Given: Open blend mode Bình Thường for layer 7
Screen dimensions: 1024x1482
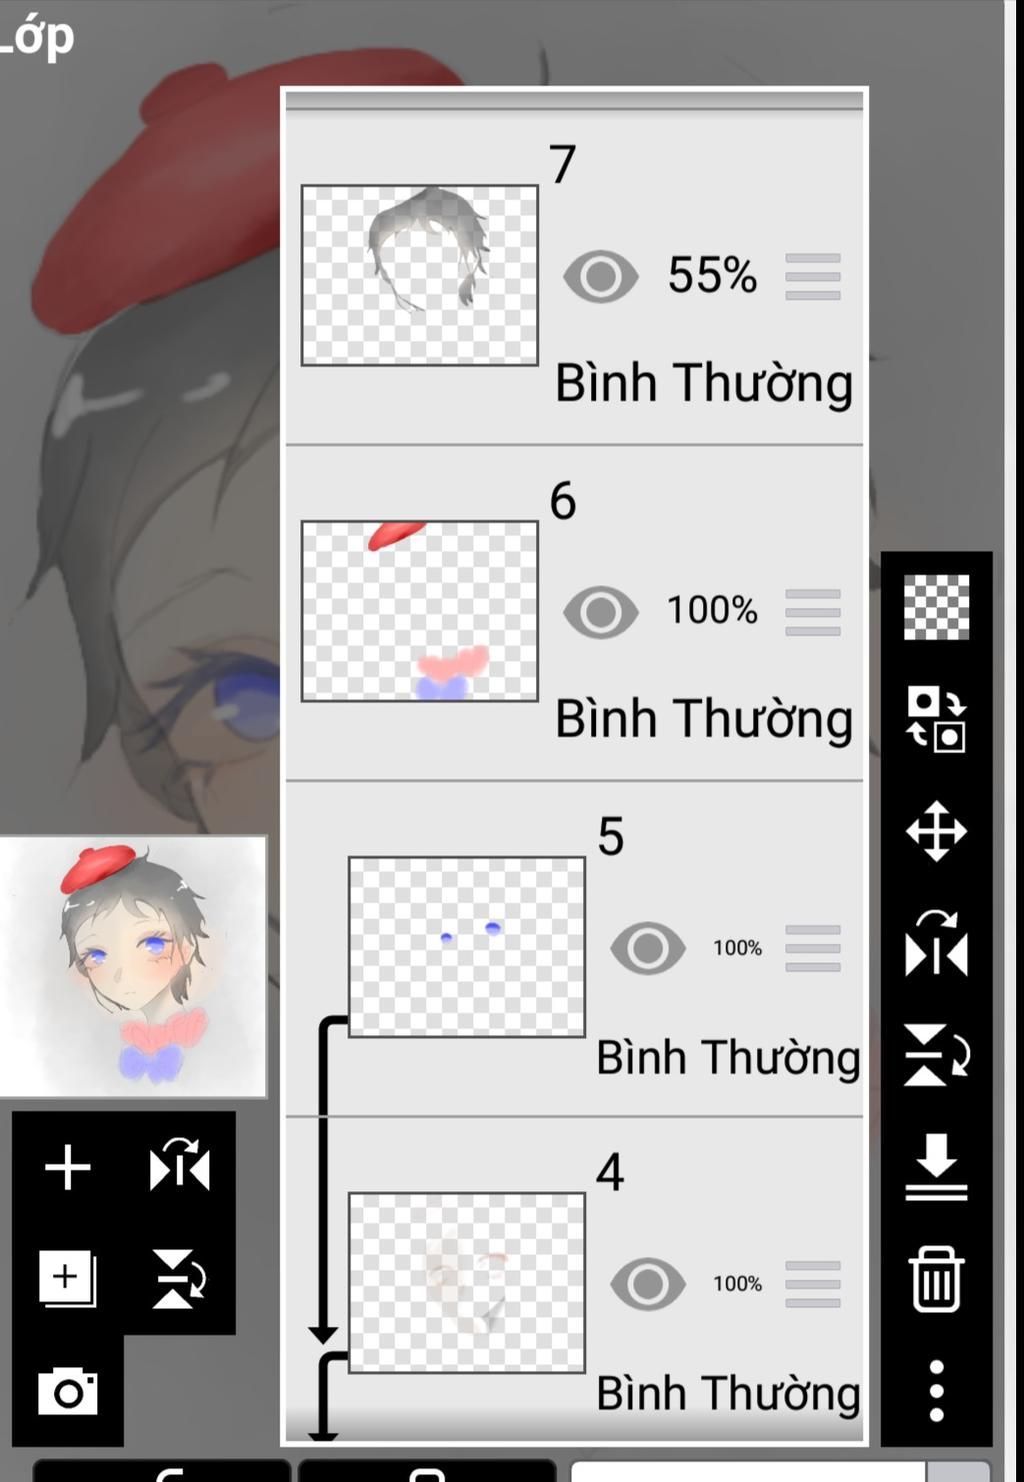Looking at the screenshot, I should [x=704, y=384].
